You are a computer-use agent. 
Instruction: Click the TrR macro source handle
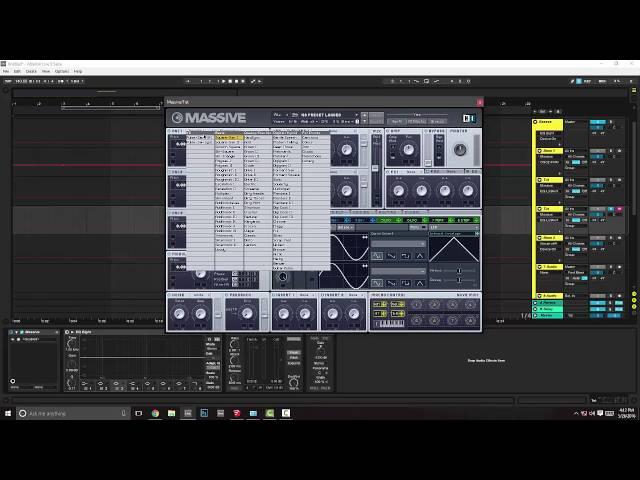(402, 314)
